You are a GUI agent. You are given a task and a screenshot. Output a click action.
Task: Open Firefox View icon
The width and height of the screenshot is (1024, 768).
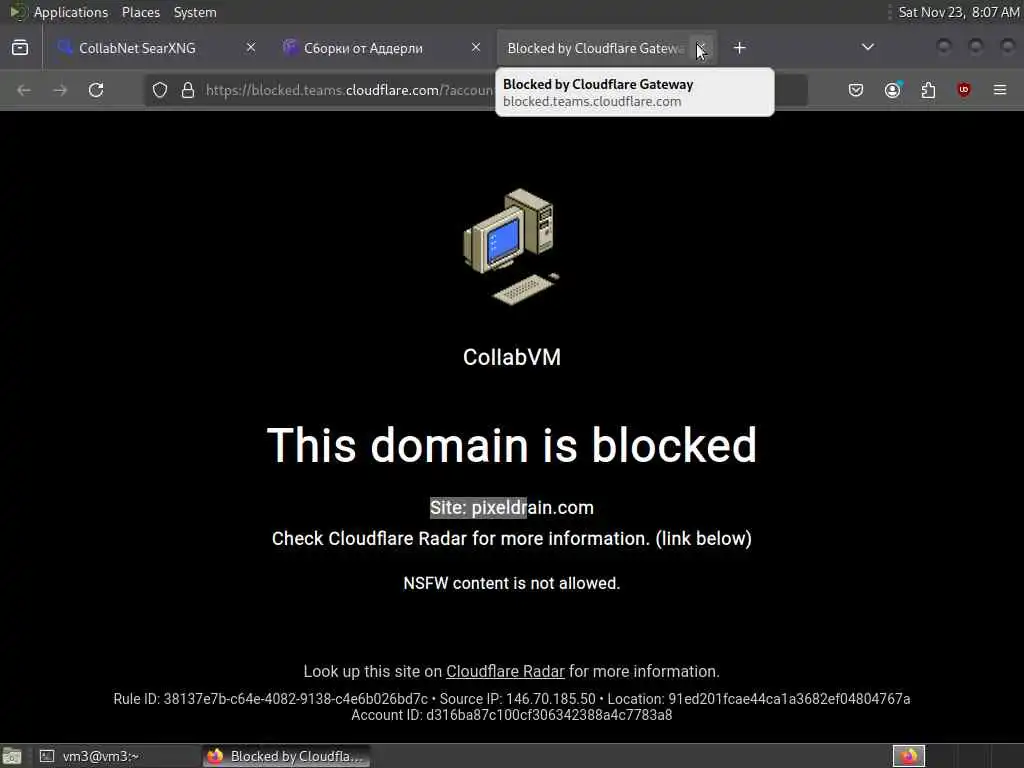20,48
